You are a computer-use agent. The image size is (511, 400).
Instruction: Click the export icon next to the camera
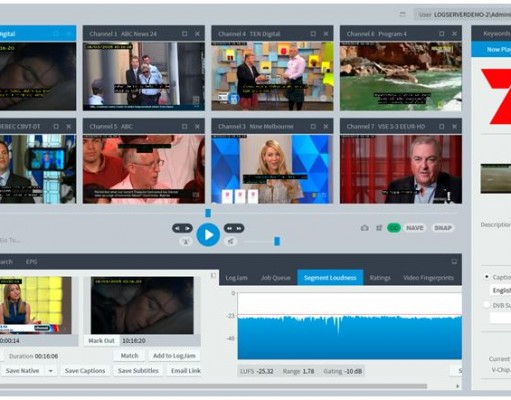coord(379,228)
